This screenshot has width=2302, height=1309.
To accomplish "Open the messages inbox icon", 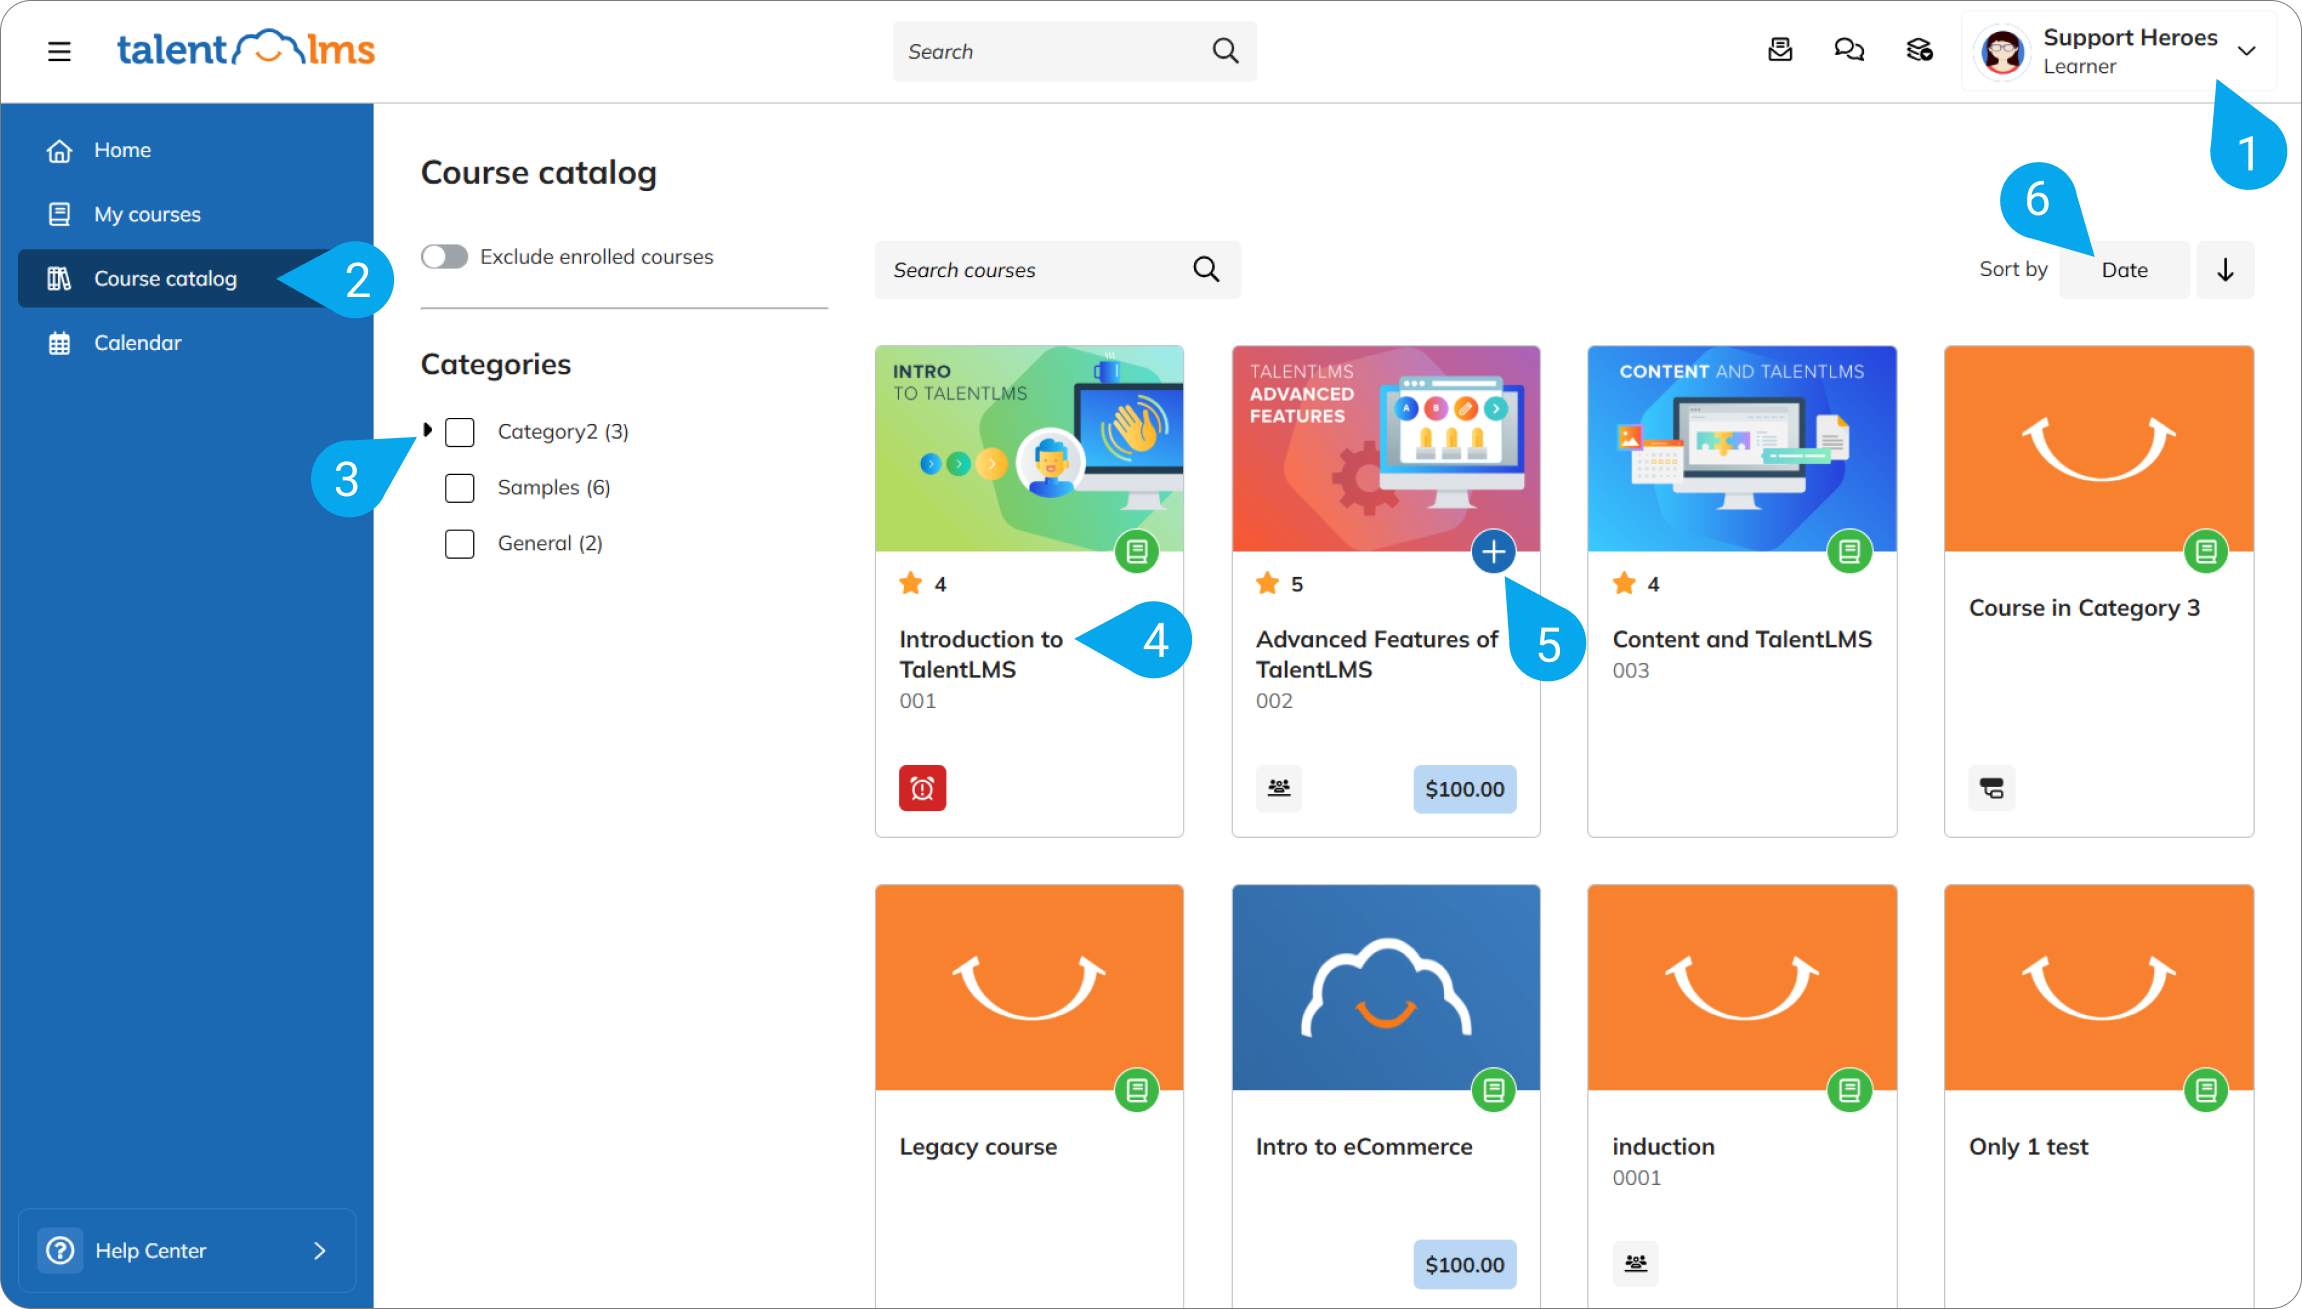I will (x=1780, y=50).
